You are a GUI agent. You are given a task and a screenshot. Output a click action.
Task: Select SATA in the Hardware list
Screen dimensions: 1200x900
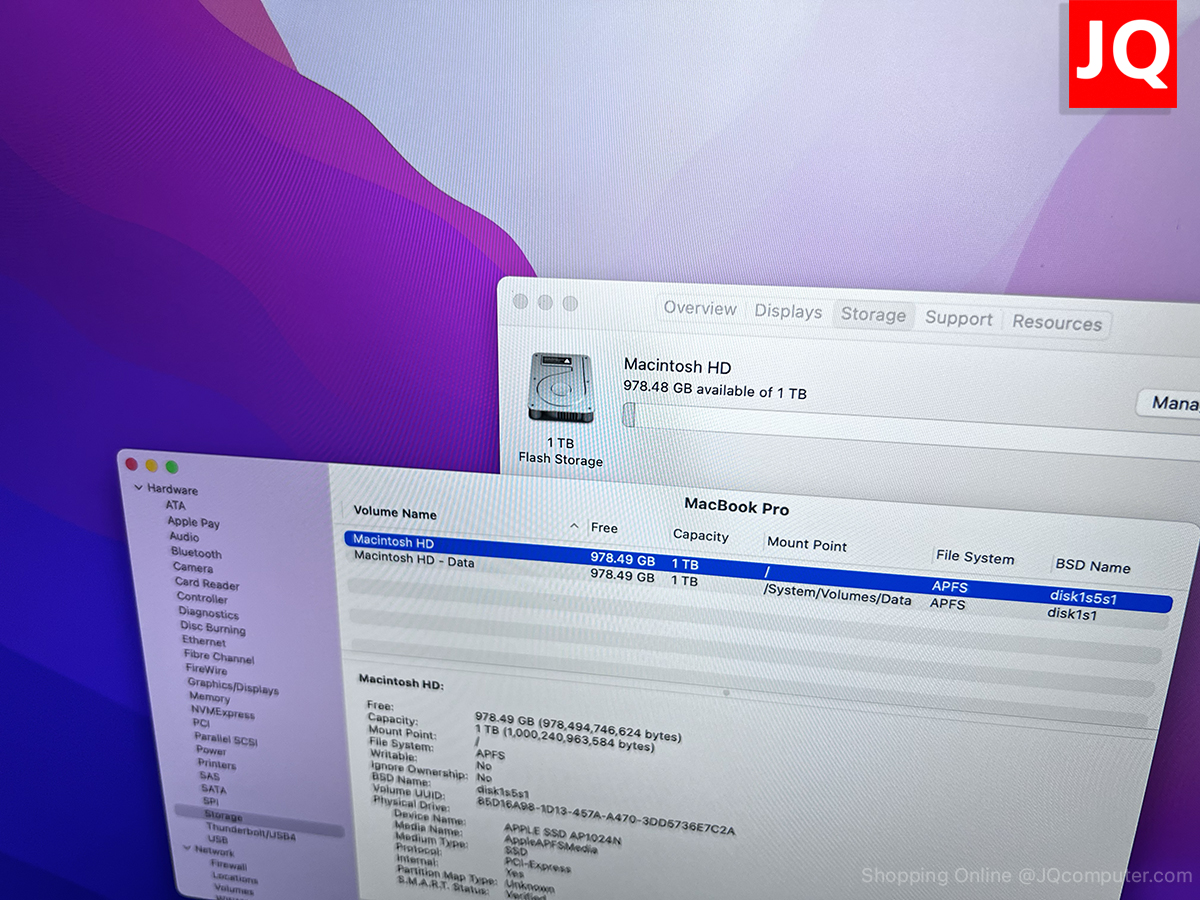click(x=212, y=790)
